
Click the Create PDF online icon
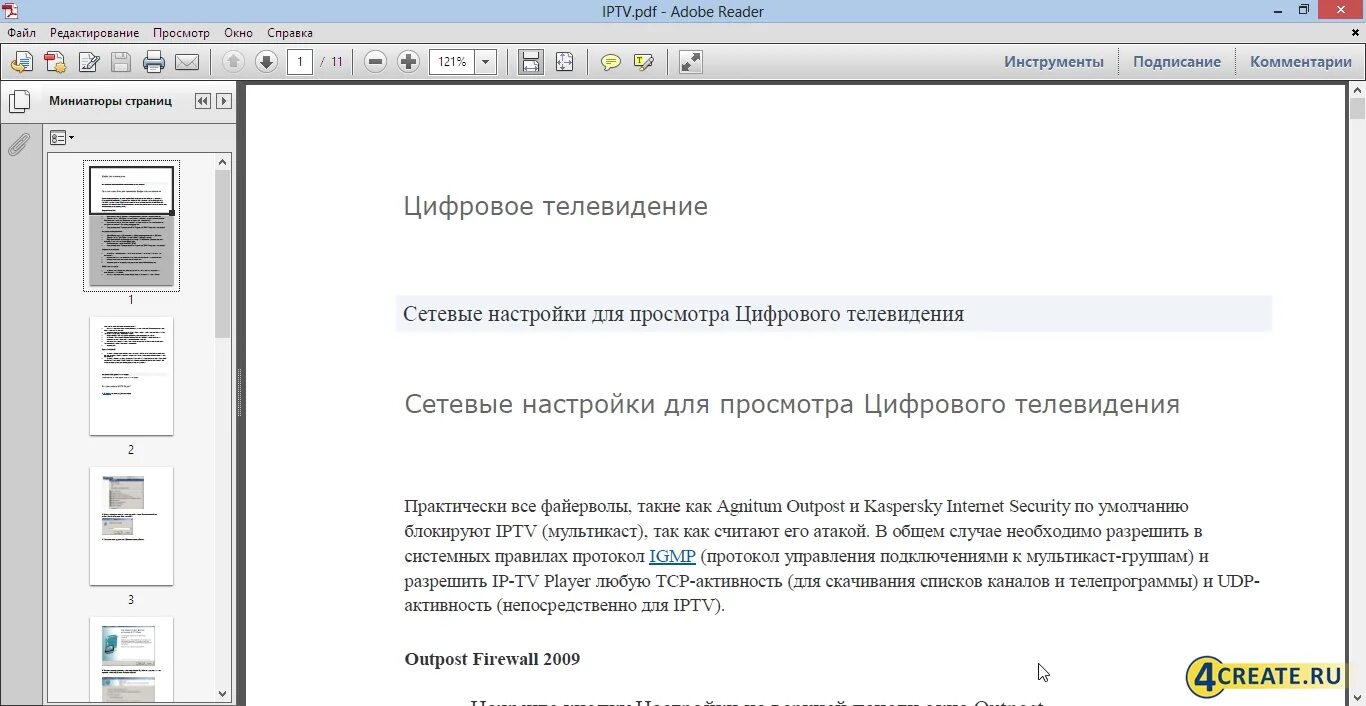pos(55,62)
